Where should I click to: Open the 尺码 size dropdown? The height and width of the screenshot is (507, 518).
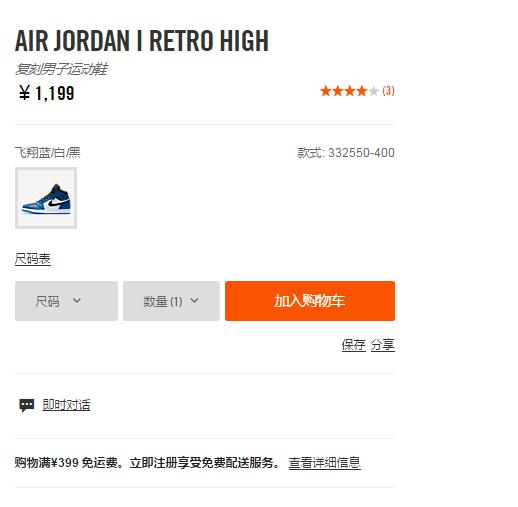(66, 301)
